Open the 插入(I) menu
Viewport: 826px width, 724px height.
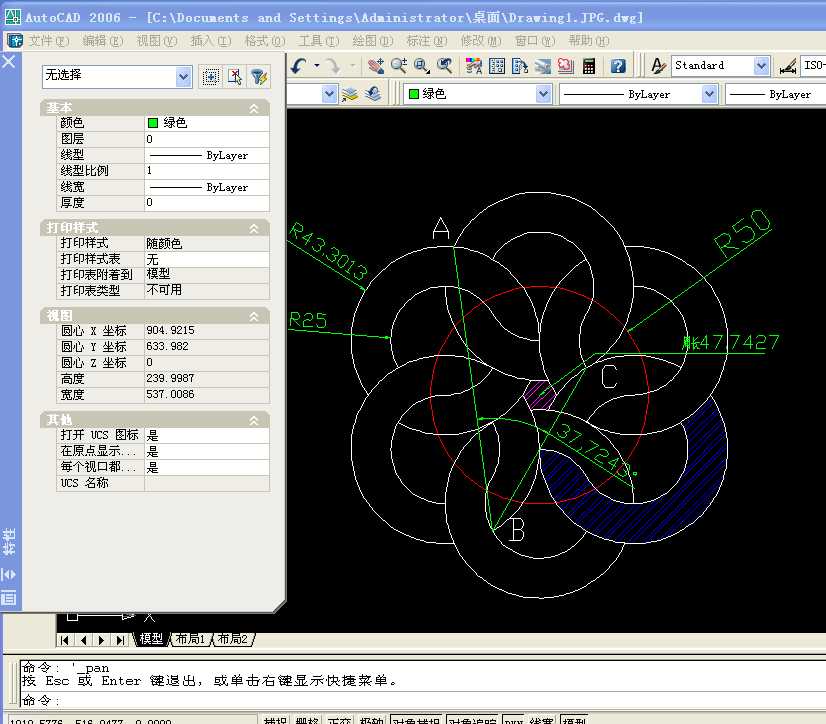[x=211, y=41]
